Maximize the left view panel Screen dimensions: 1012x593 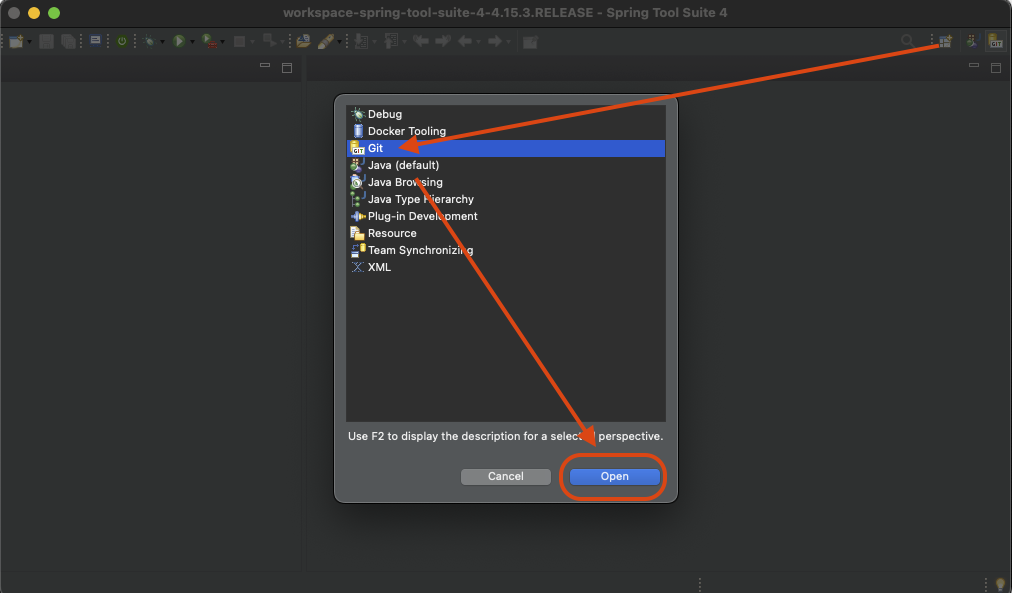[287, 68]
